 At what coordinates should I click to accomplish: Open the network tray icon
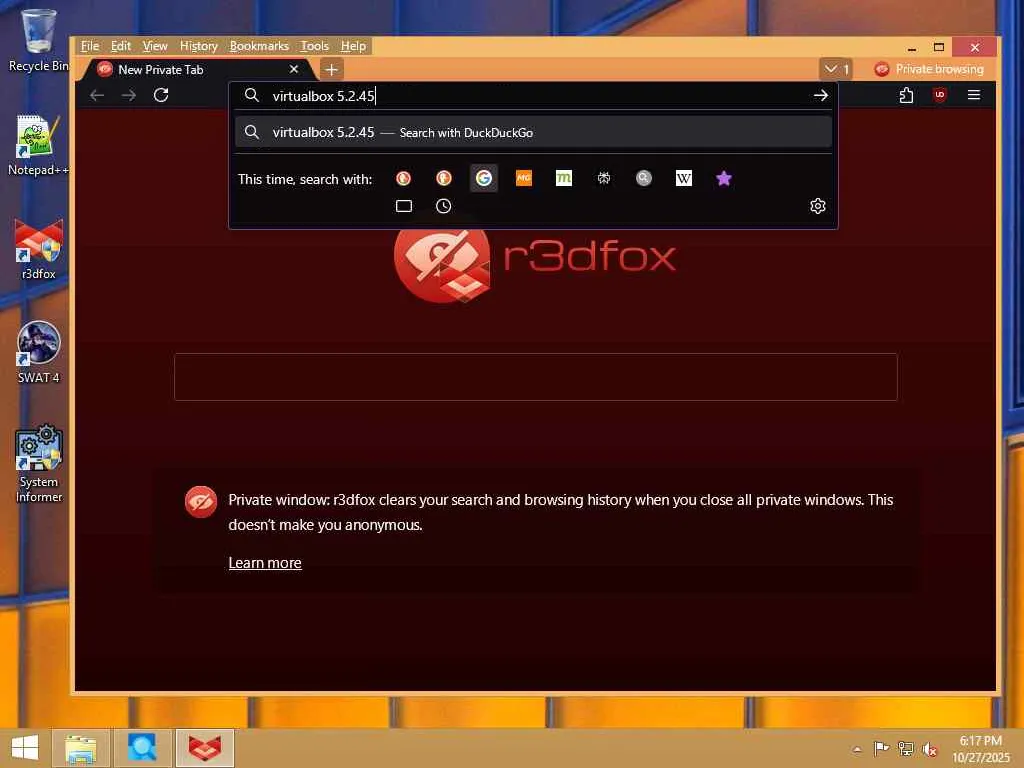pyautogui.click(x=906, y=748)
